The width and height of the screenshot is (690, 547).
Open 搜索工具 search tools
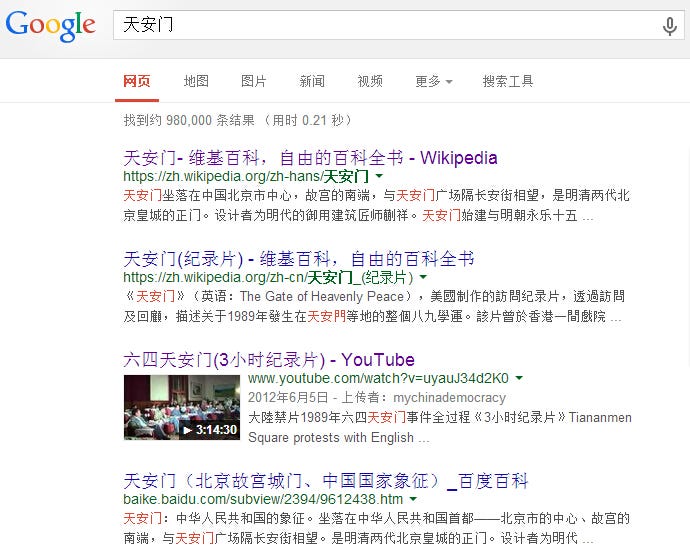(508, 81)
